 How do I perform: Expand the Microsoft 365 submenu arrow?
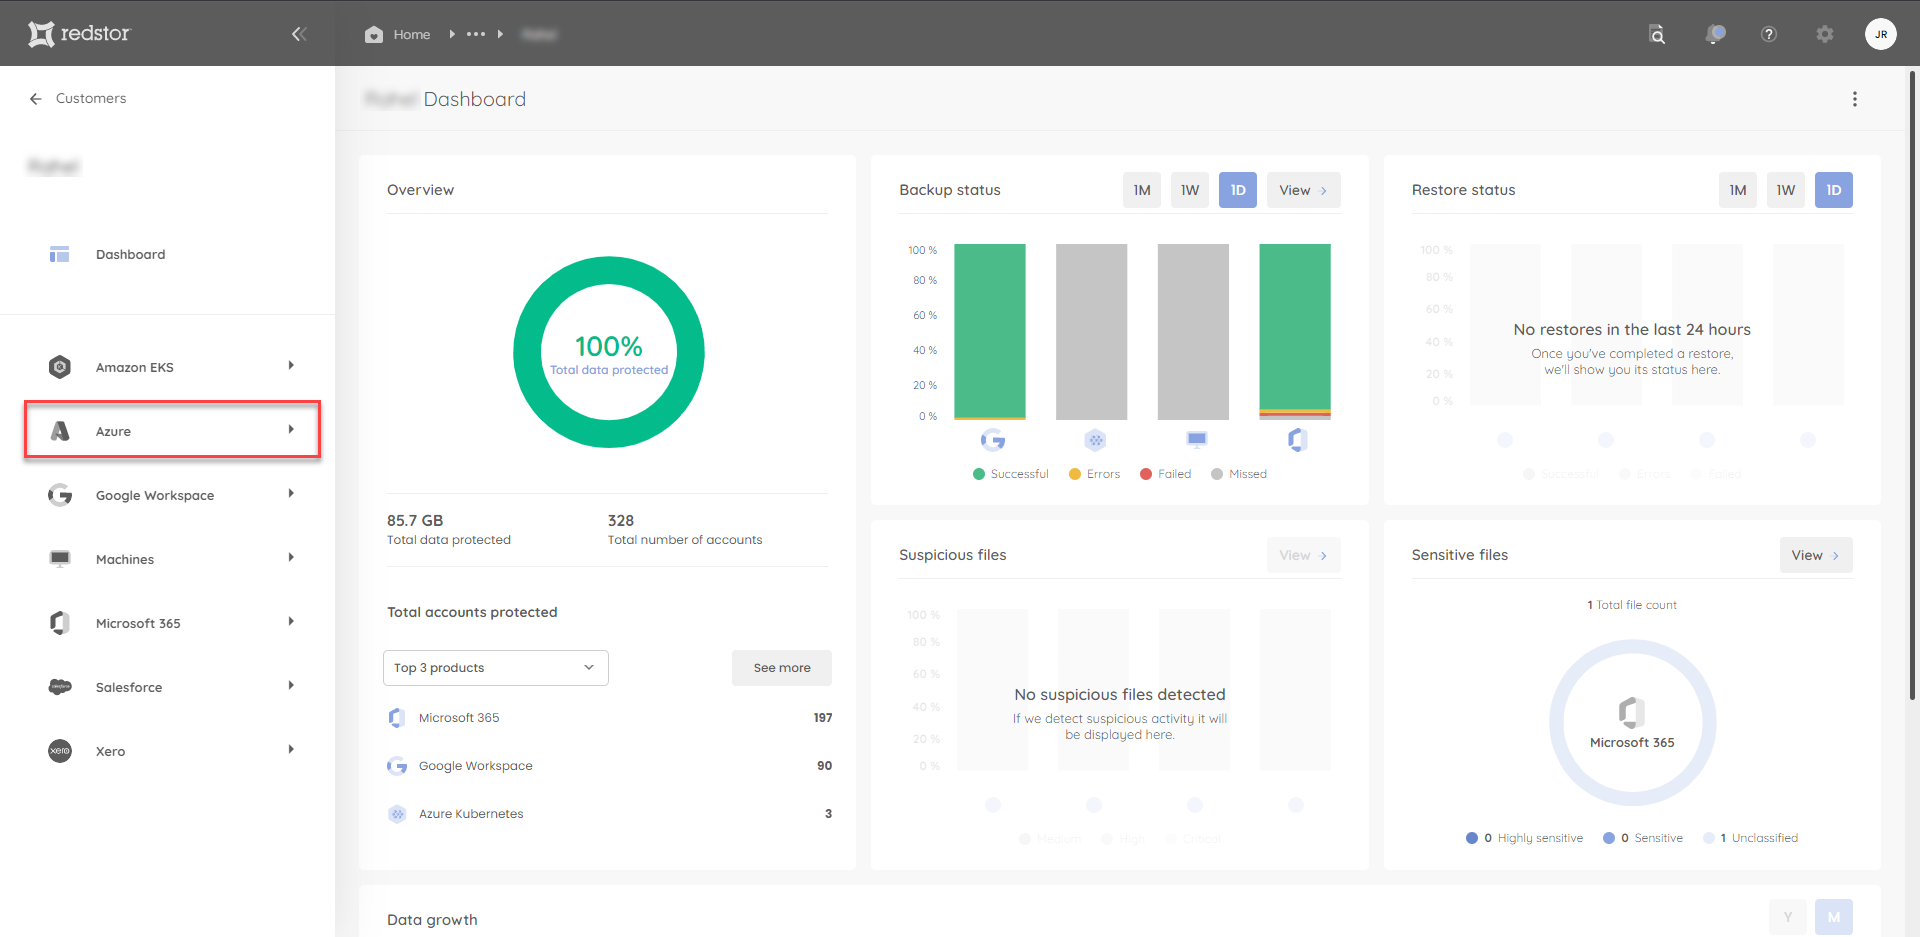291,622
